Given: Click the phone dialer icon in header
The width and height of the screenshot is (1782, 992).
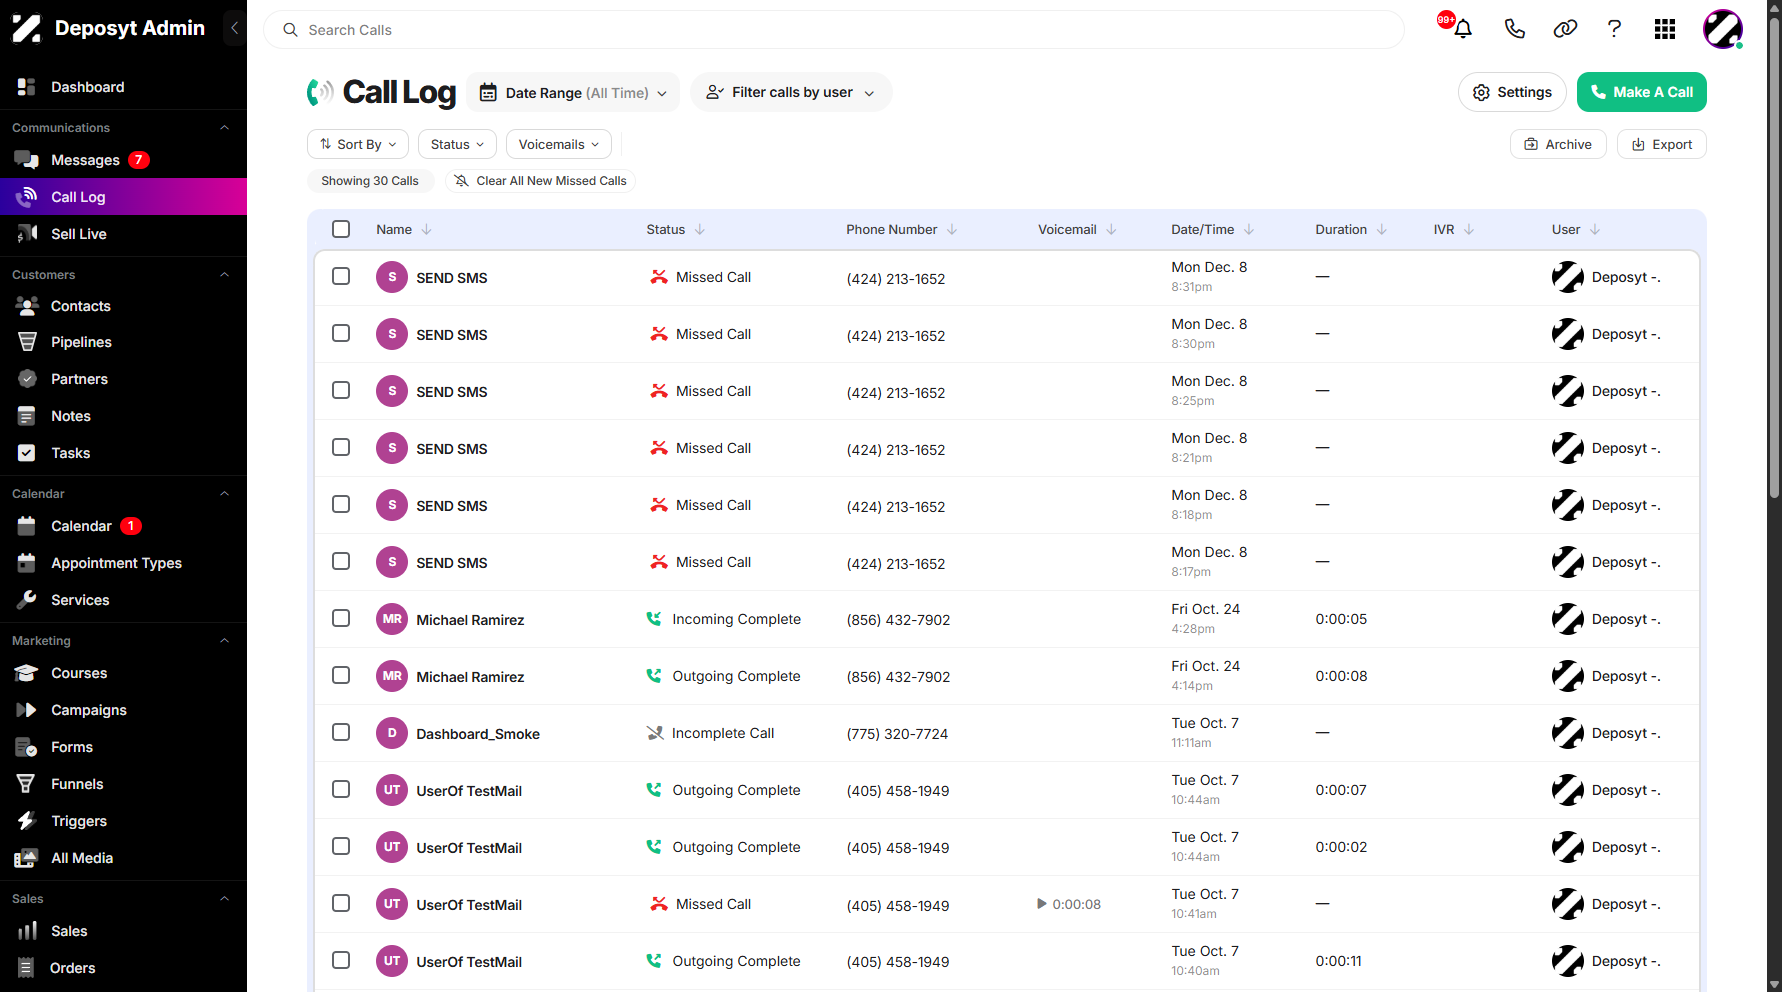Looking at the screenshot, I should click(1514, 29).
